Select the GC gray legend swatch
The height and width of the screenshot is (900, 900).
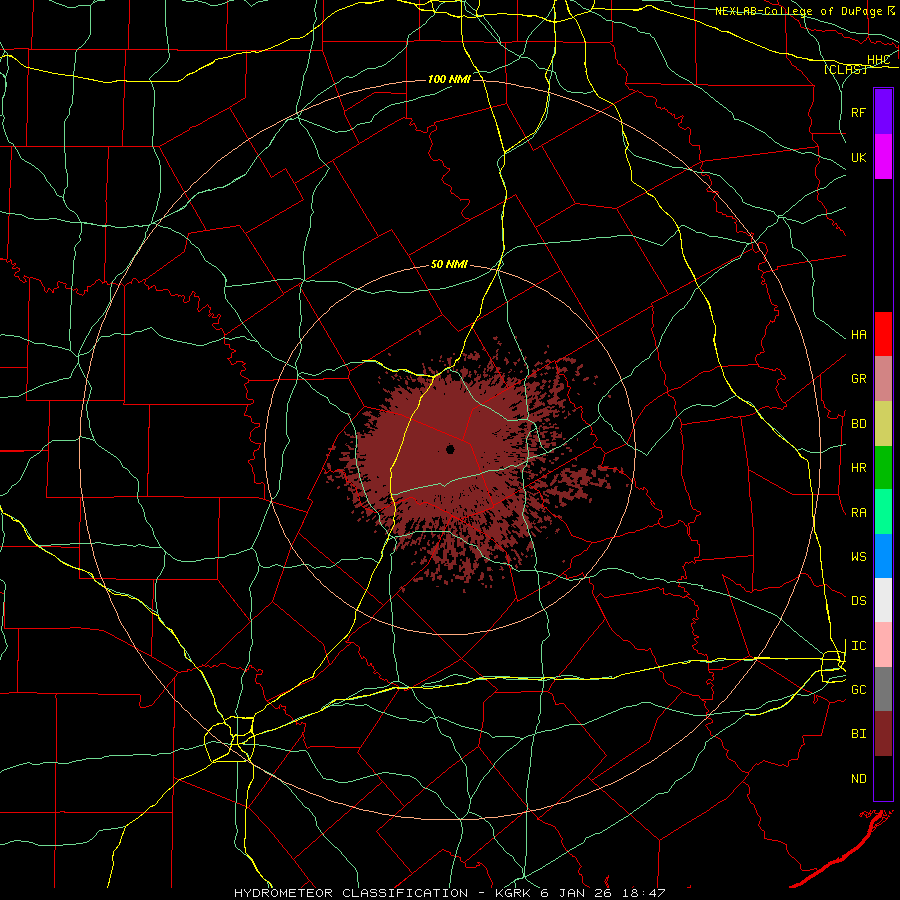click(x=883, y=689)
